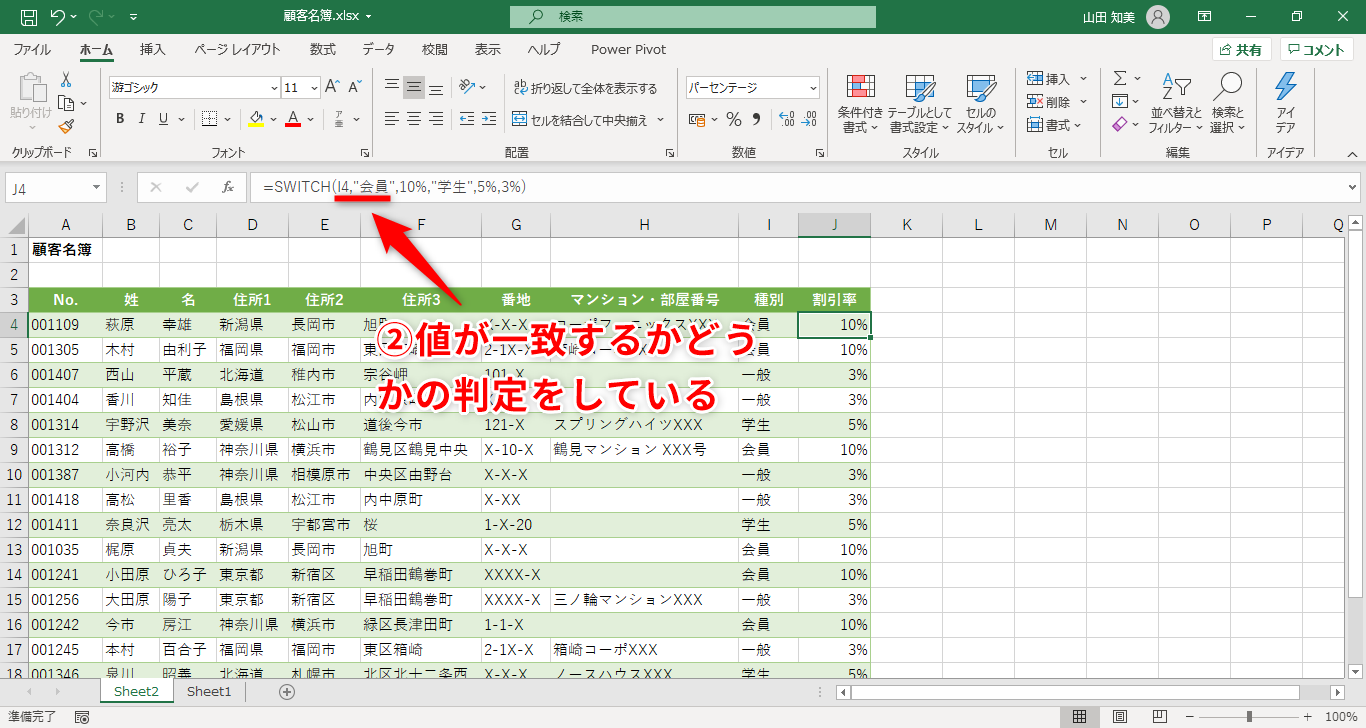Increase the cell indent

pos(490,119)
